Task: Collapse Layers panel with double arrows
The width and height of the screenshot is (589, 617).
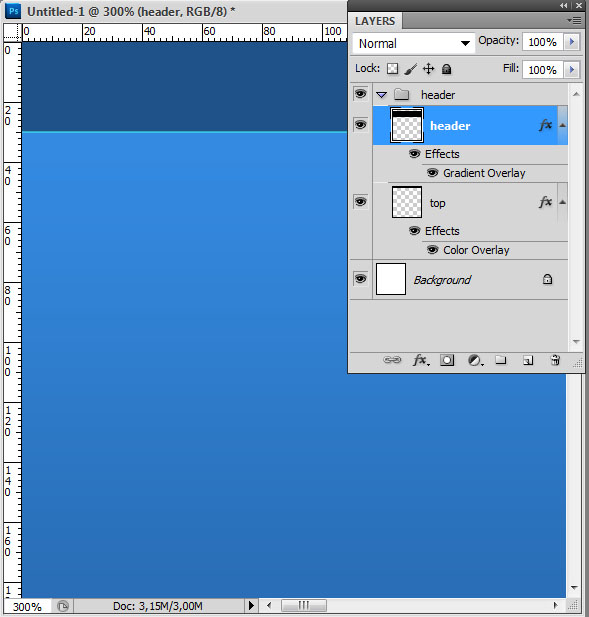Action: click(564, 6)
